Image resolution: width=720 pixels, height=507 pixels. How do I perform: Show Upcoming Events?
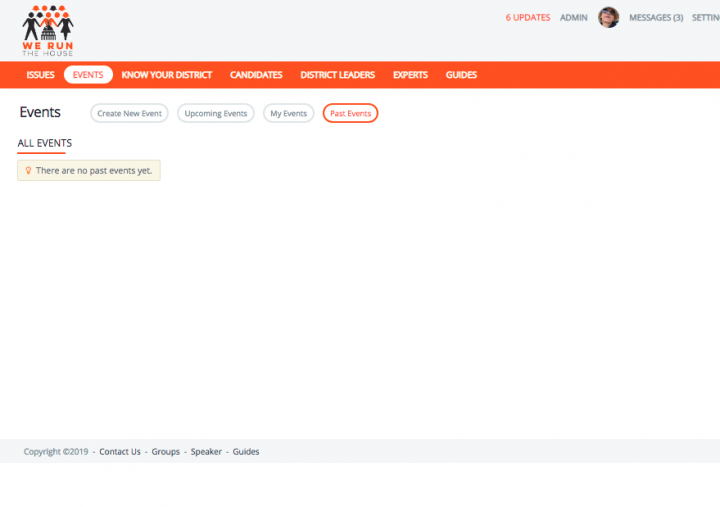coord(216,113)
